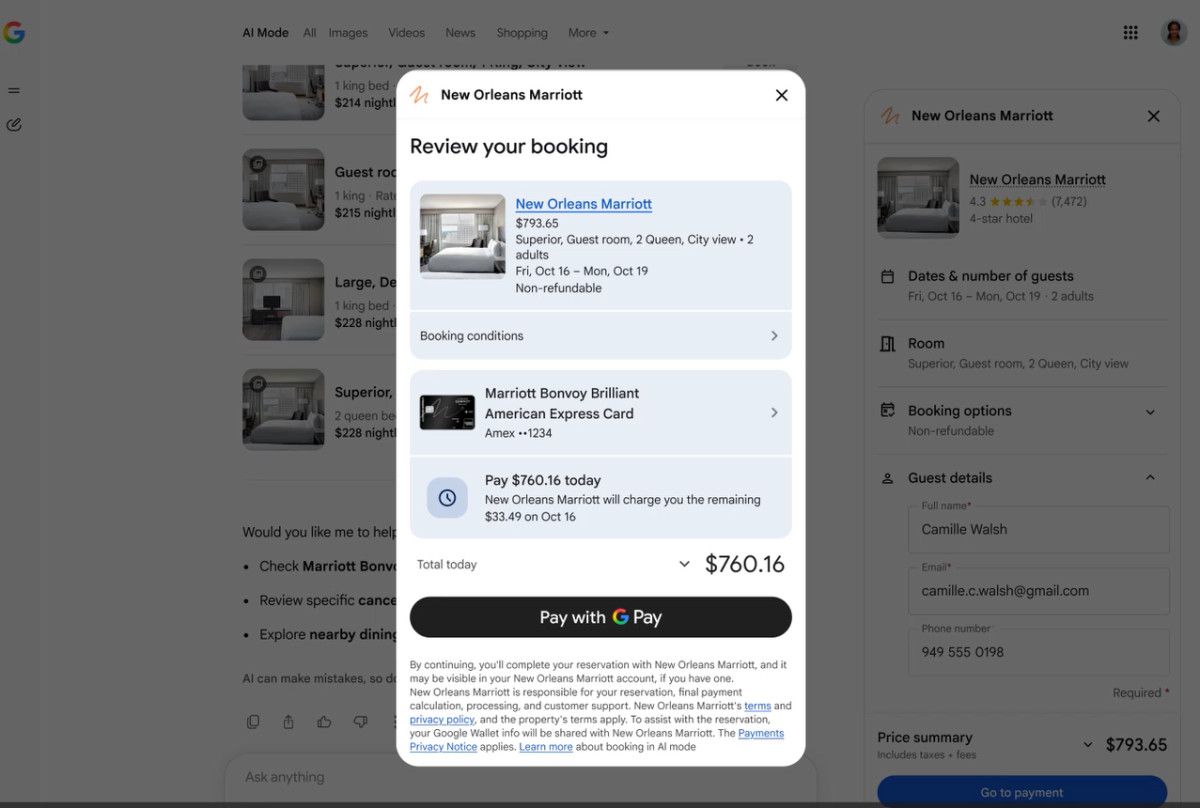This screenshot has width=1200, height=808.
Task: Click the calendar icon next to Dates
Action: [x=887, y=276]
